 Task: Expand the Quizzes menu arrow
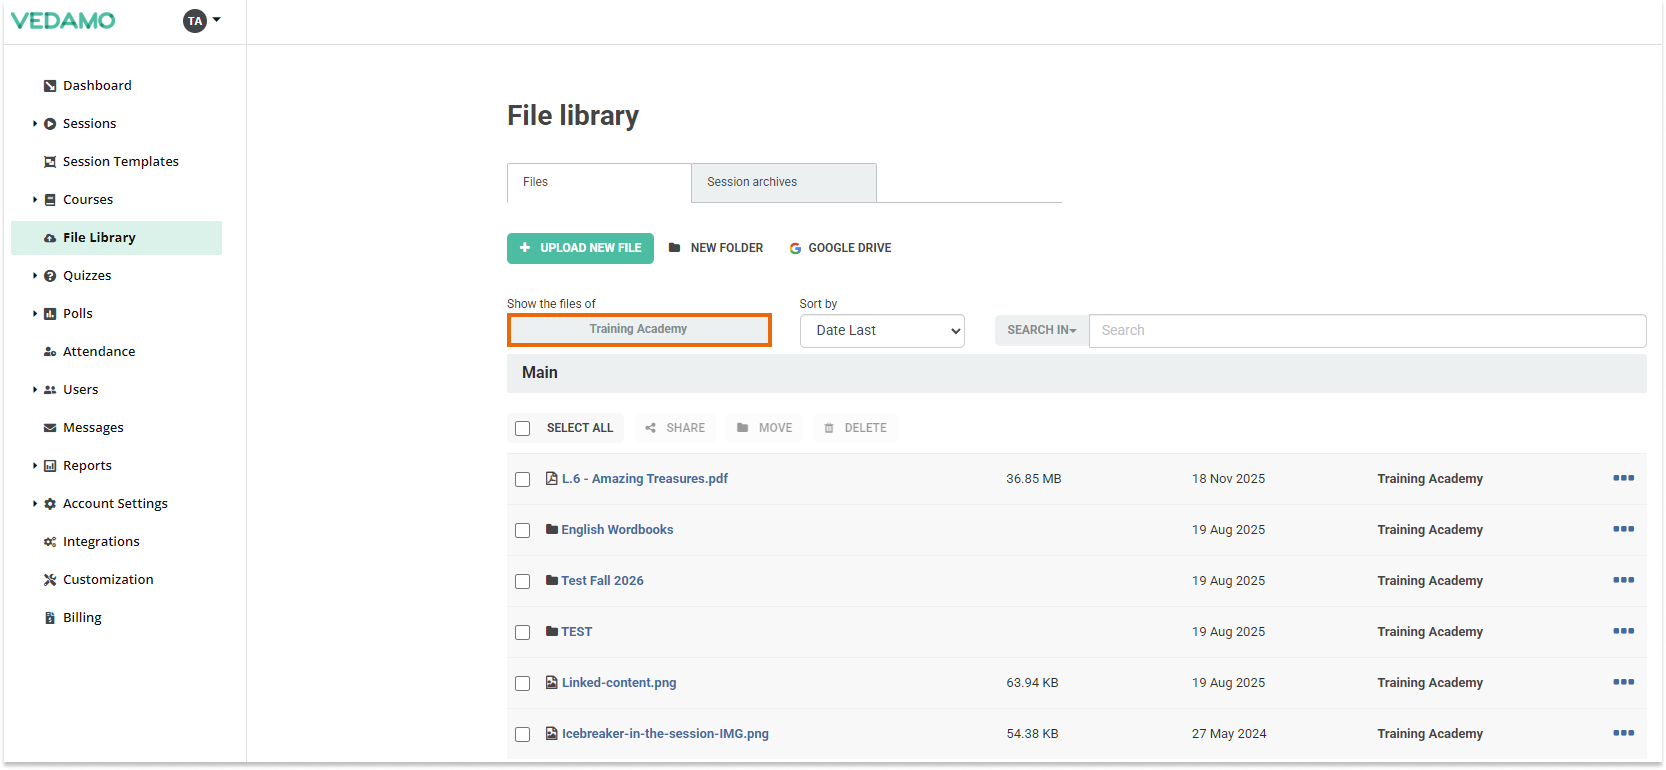35,276
